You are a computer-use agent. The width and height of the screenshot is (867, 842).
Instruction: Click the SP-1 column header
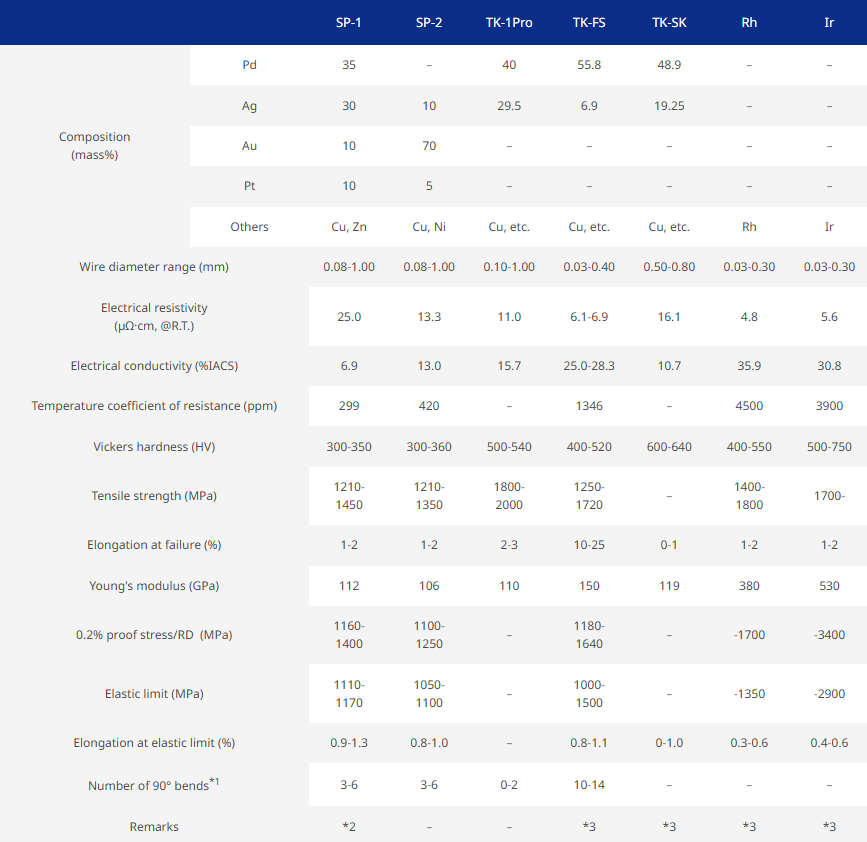click(349, 22)
